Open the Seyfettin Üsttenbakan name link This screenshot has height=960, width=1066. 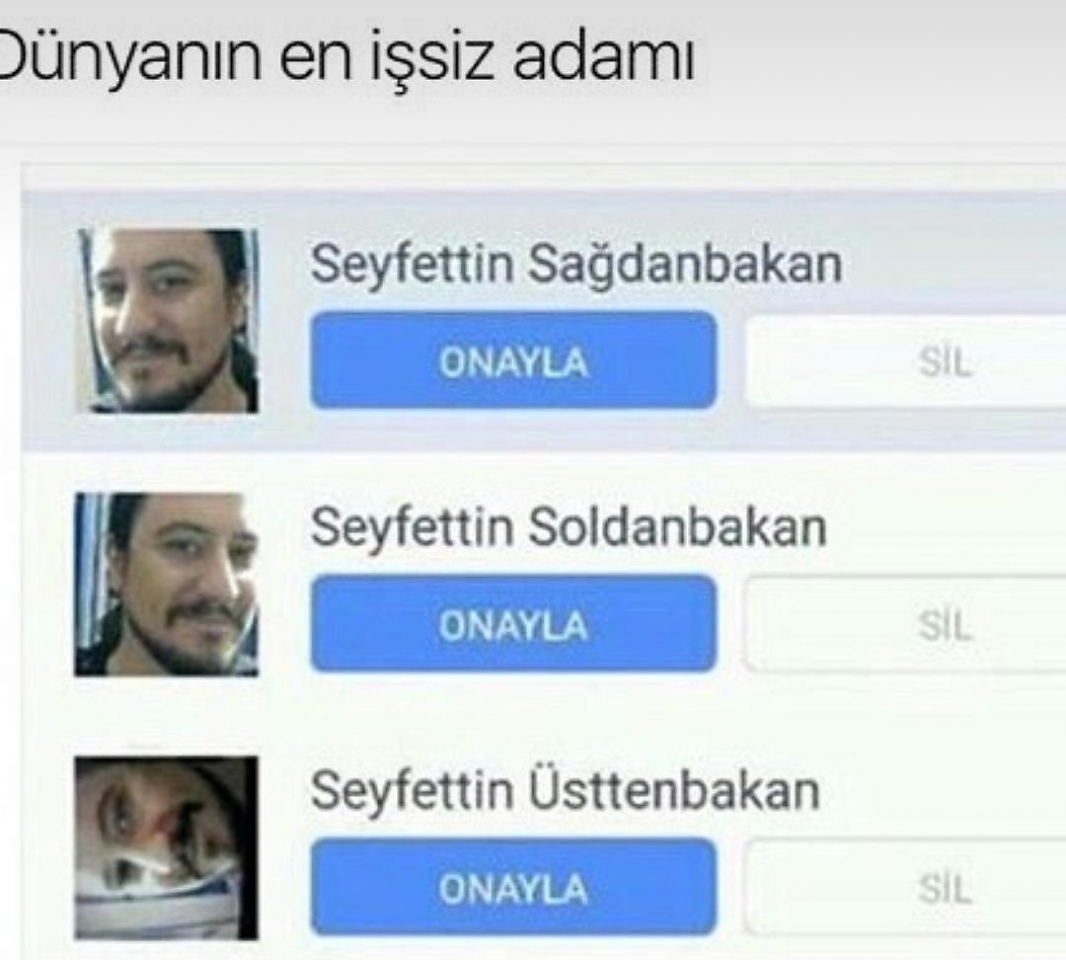565,790
